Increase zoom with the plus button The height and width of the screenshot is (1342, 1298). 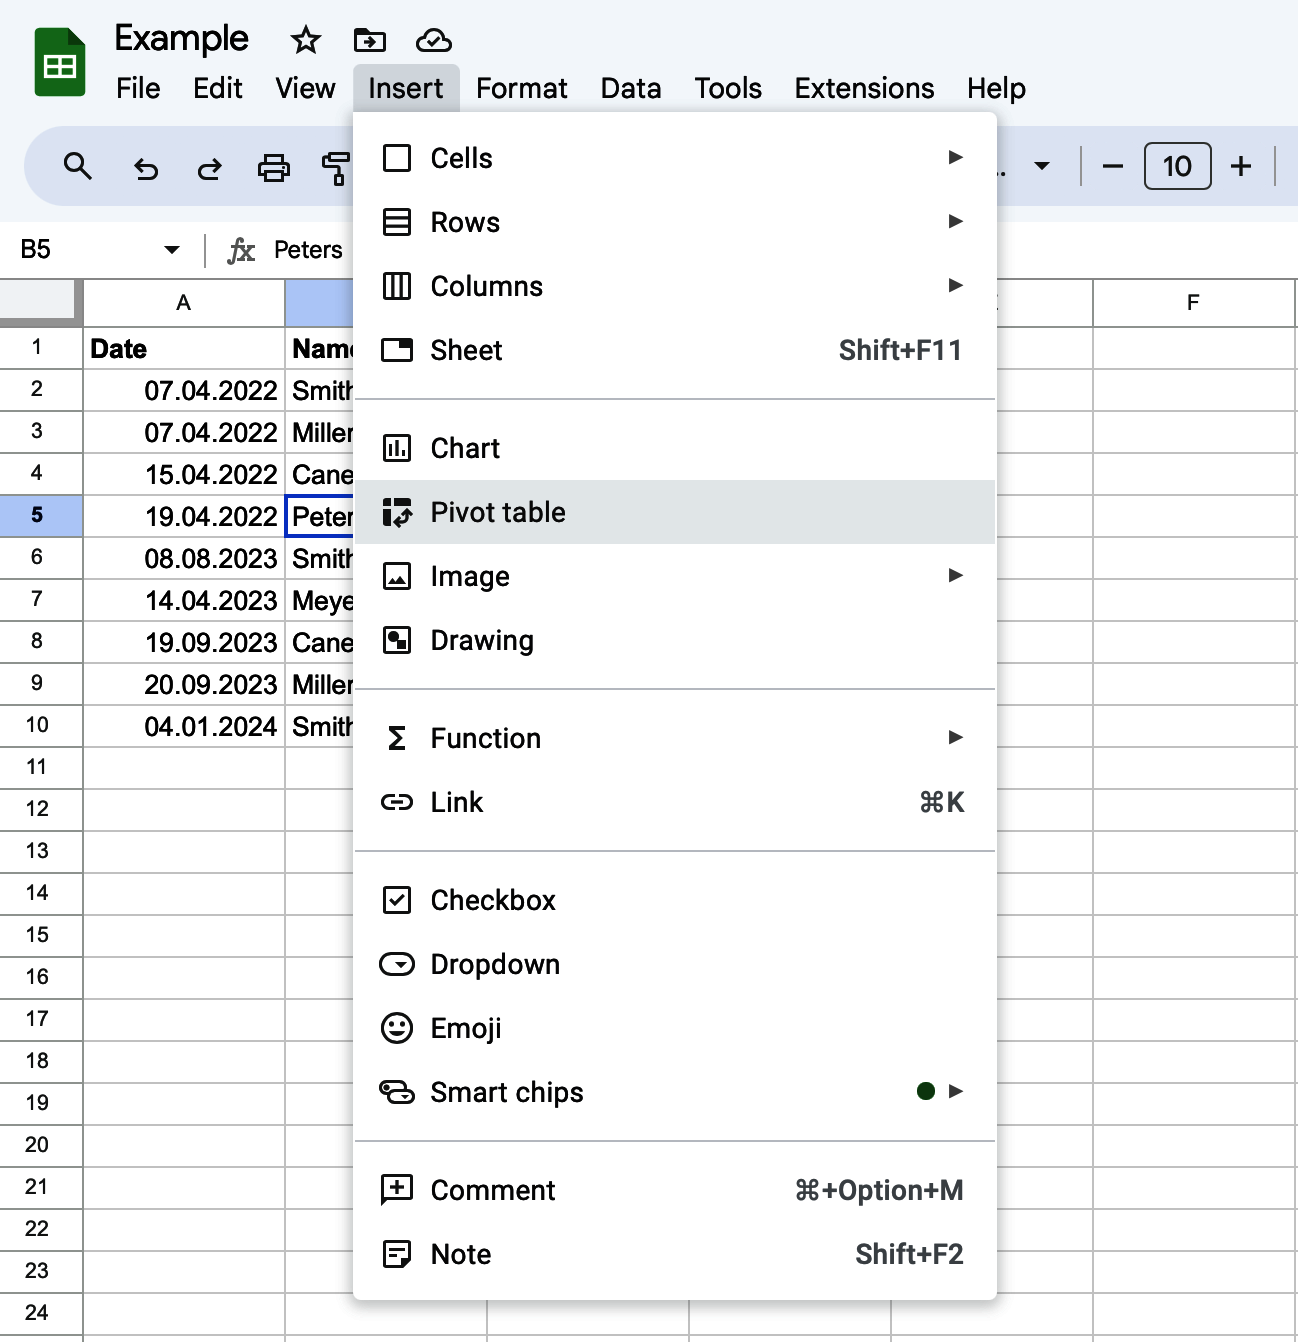coord(1240,166)
